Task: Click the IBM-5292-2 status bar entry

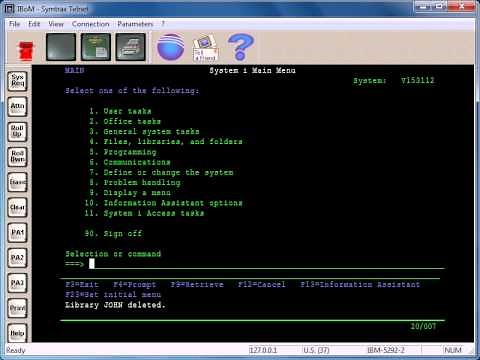Action: tap(386, 350)
